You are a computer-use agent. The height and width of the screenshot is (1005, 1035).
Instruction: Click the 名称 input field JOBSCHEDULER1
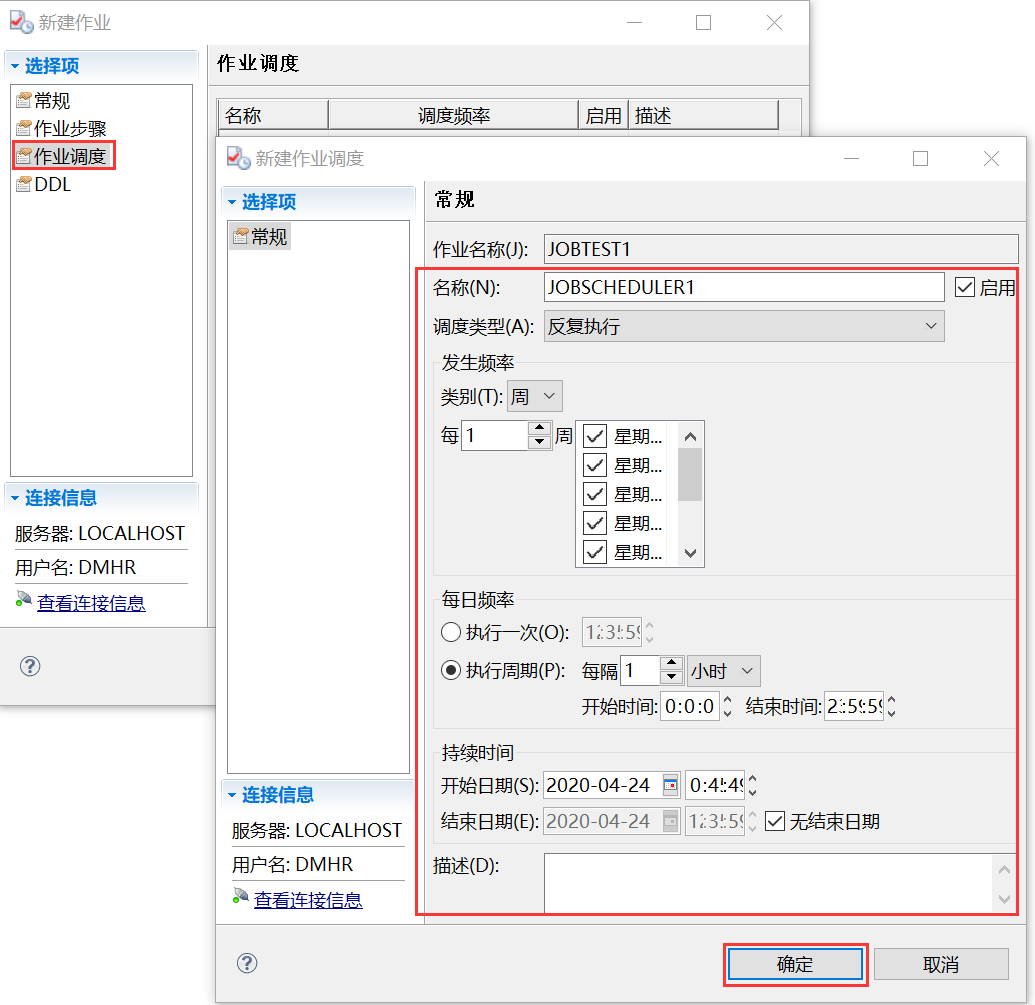pyautogui.click(x=744, y=287)
